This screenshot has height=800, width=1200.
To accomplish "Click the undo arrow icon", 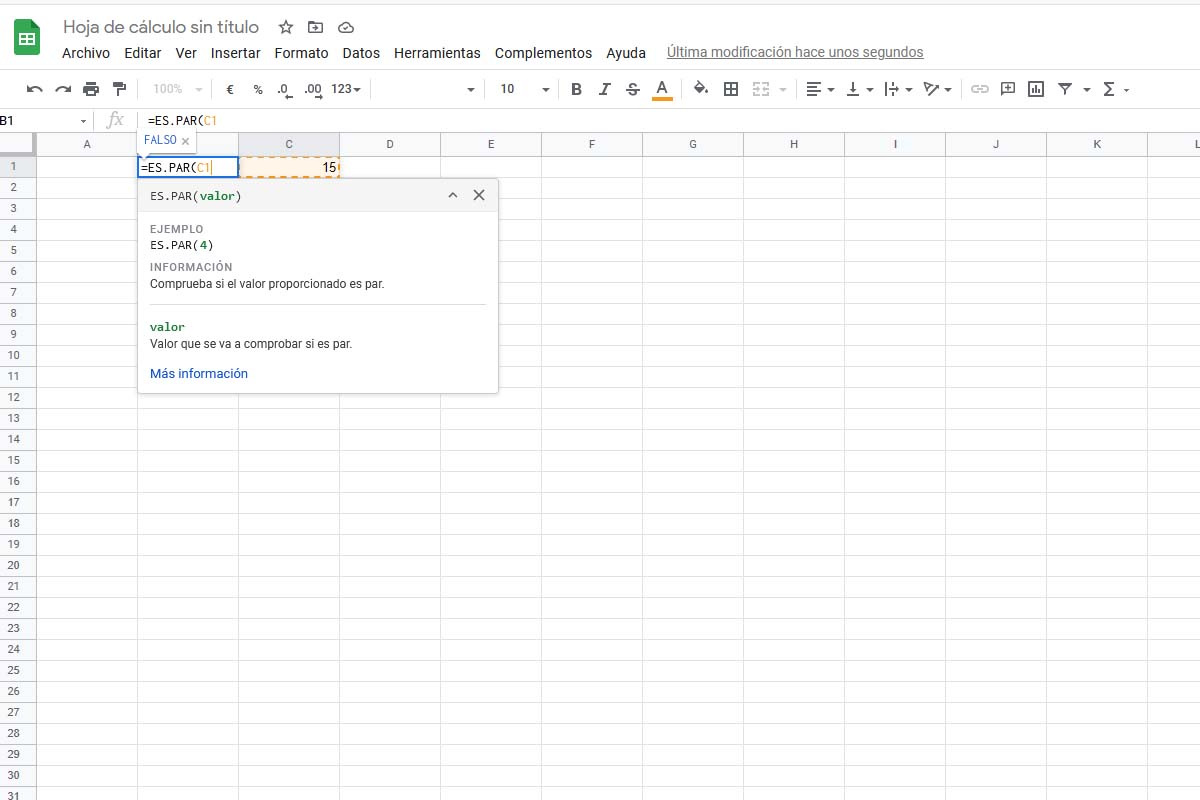I will pos(35,89).
